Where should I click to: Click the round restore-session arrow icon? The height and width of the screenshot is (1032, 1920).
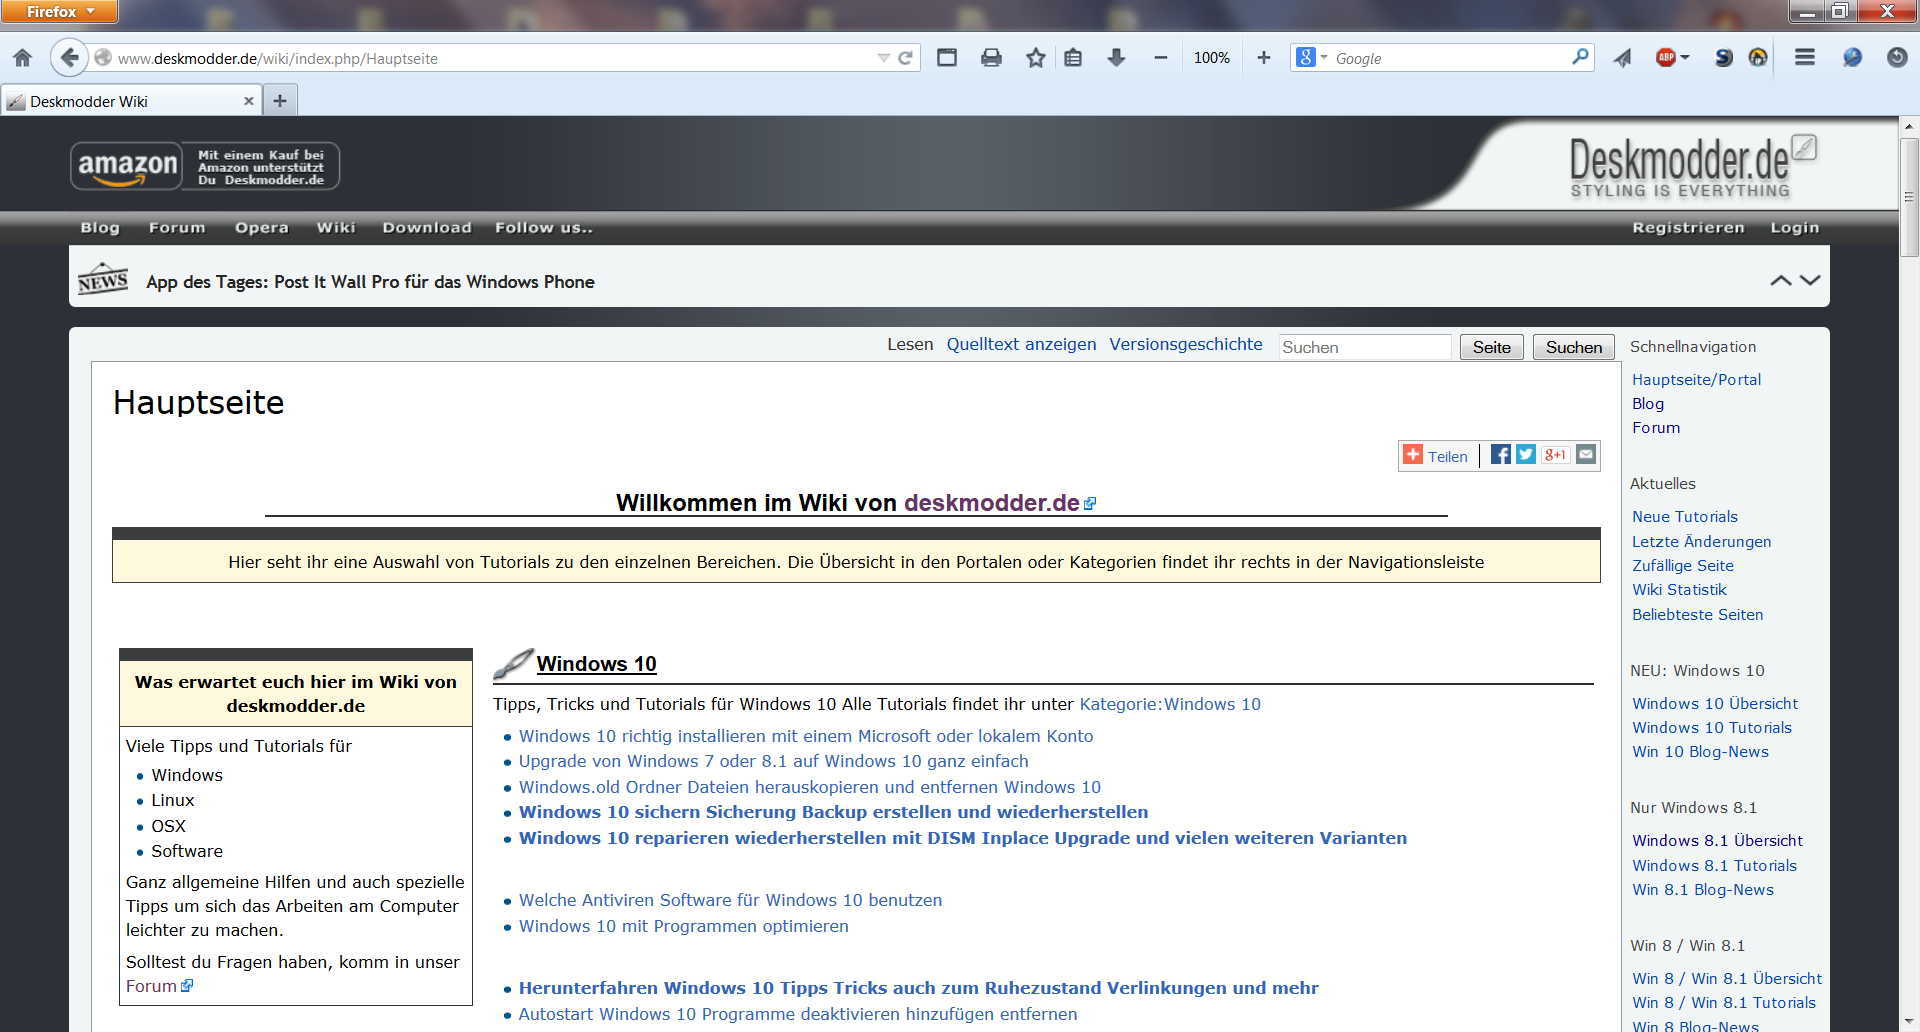click(1896, 58)
